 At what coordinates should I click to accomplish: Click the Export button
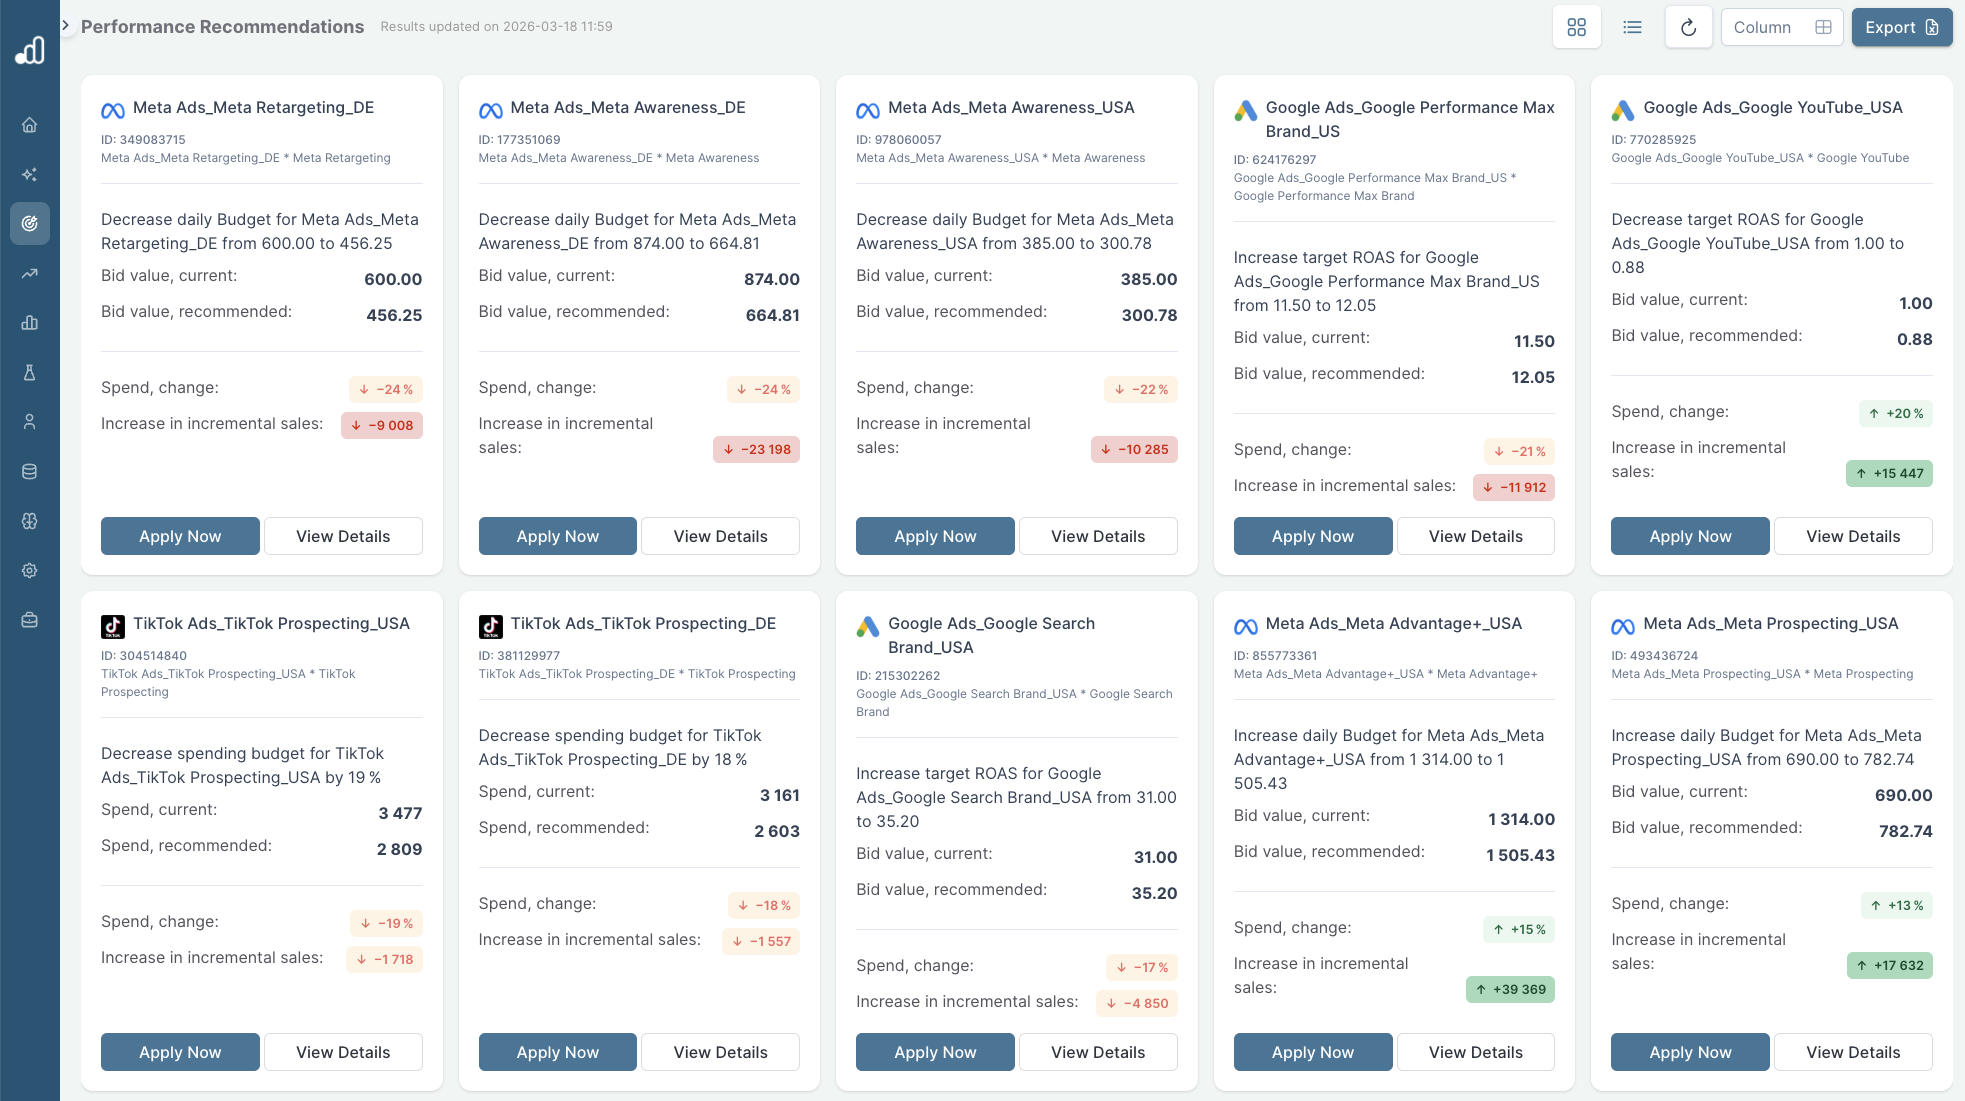click(x=1901, y=27)
